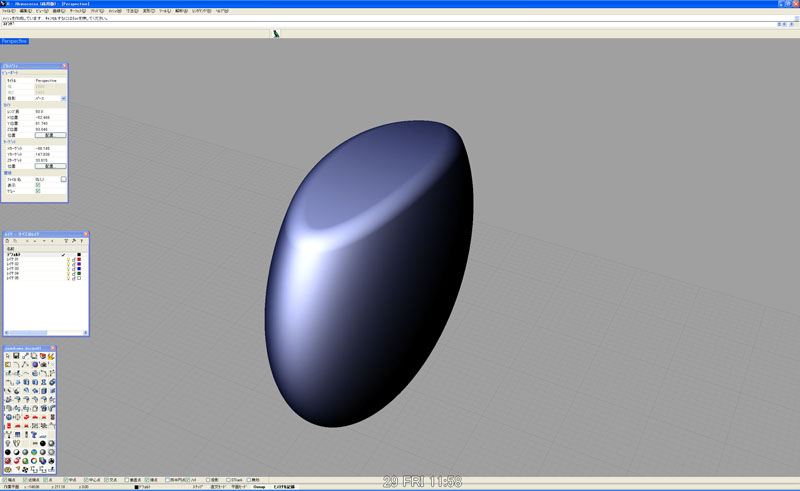Toggle the light bulb visibility for レイヤ 01
This screenshot has width=800, height=491.
pos(67,260)
